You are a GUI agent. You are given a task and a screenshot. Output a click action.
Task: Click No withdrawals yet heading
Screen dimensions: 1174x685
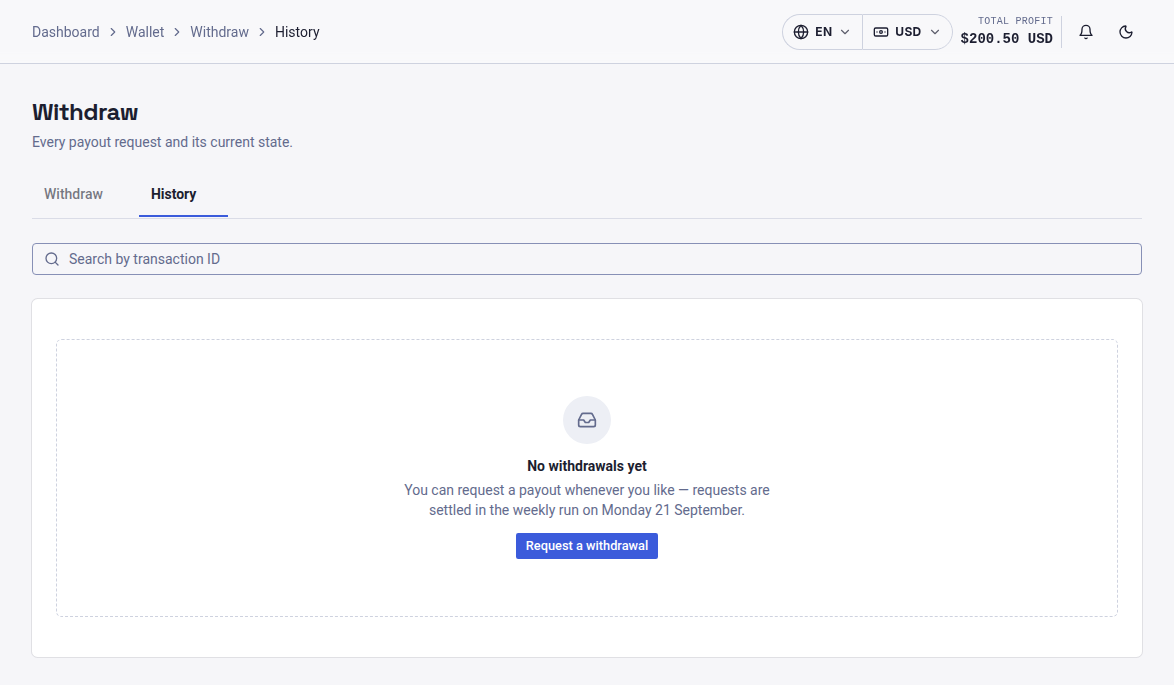click(x=587, y=466)
